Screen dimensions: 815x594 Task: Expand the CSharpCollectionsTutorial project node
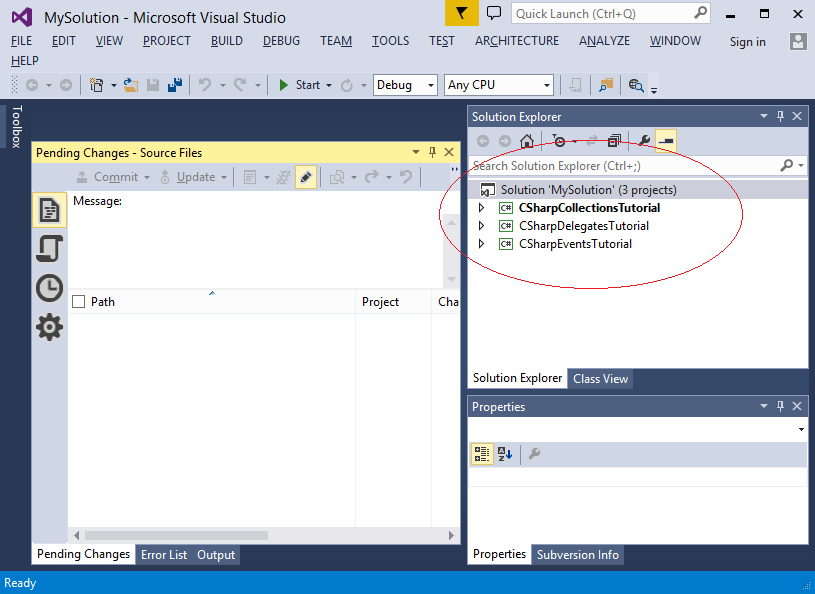click(x=481, y=208)
